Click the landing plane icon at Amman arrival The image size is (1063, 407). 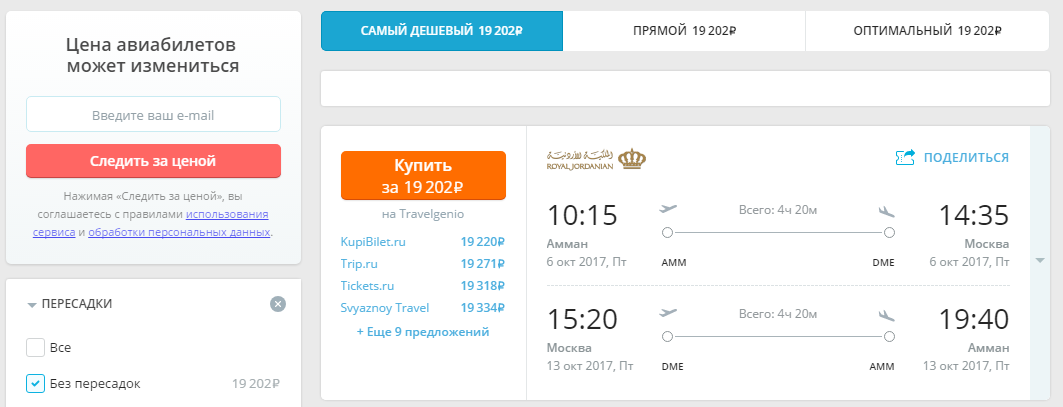point(886,315)
